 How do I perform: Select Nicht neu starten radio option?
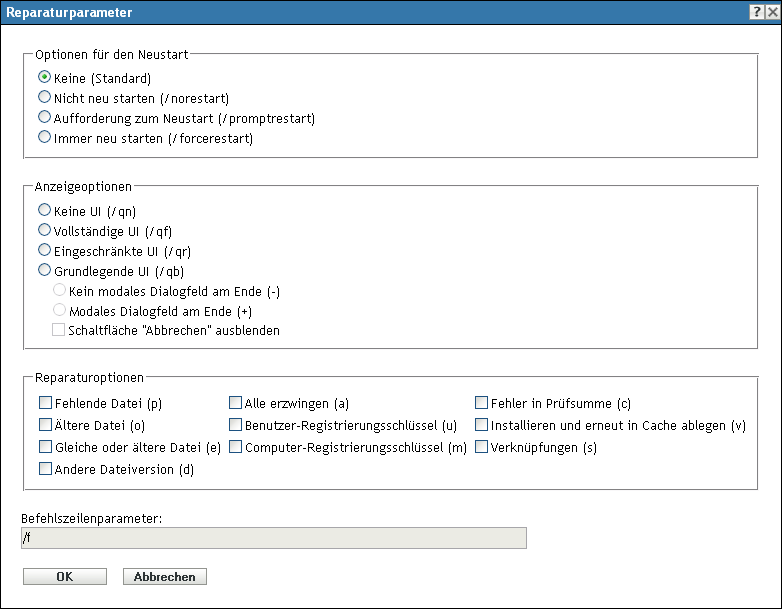click(x=44, y=97)
